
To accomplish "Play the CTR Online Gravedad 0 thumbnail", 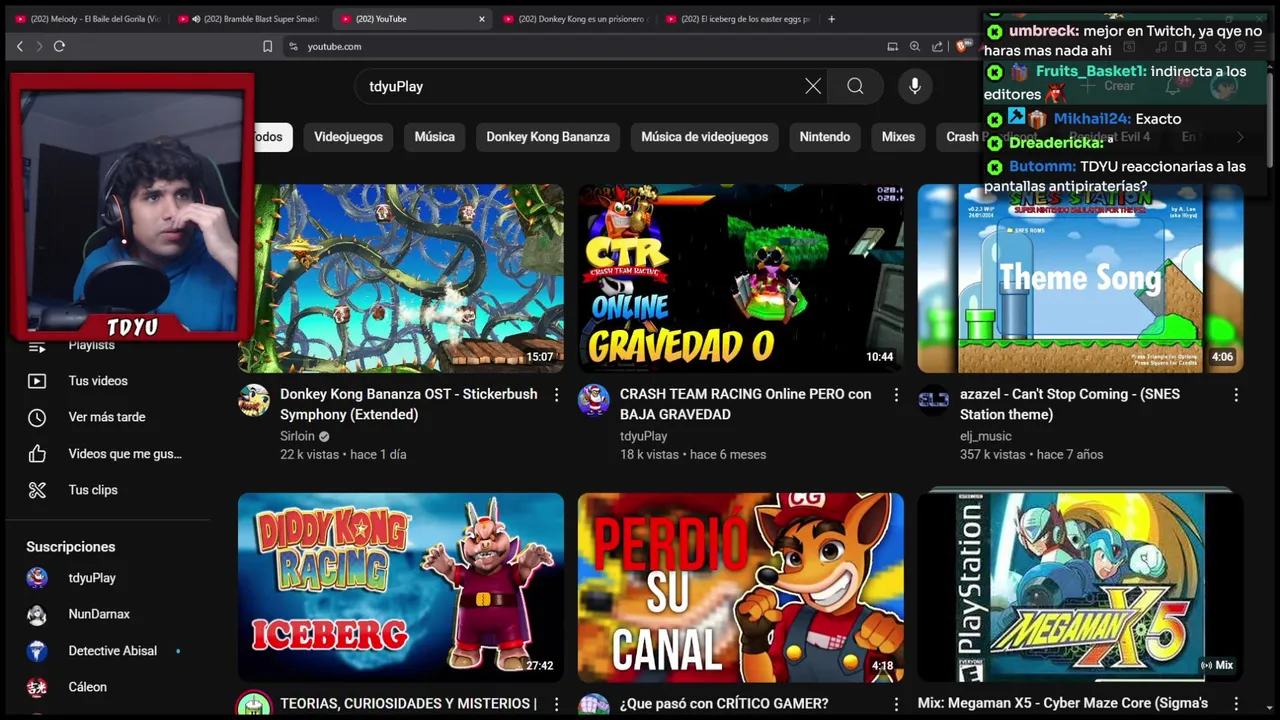I will pyautogui.click(x=741, y=278).
